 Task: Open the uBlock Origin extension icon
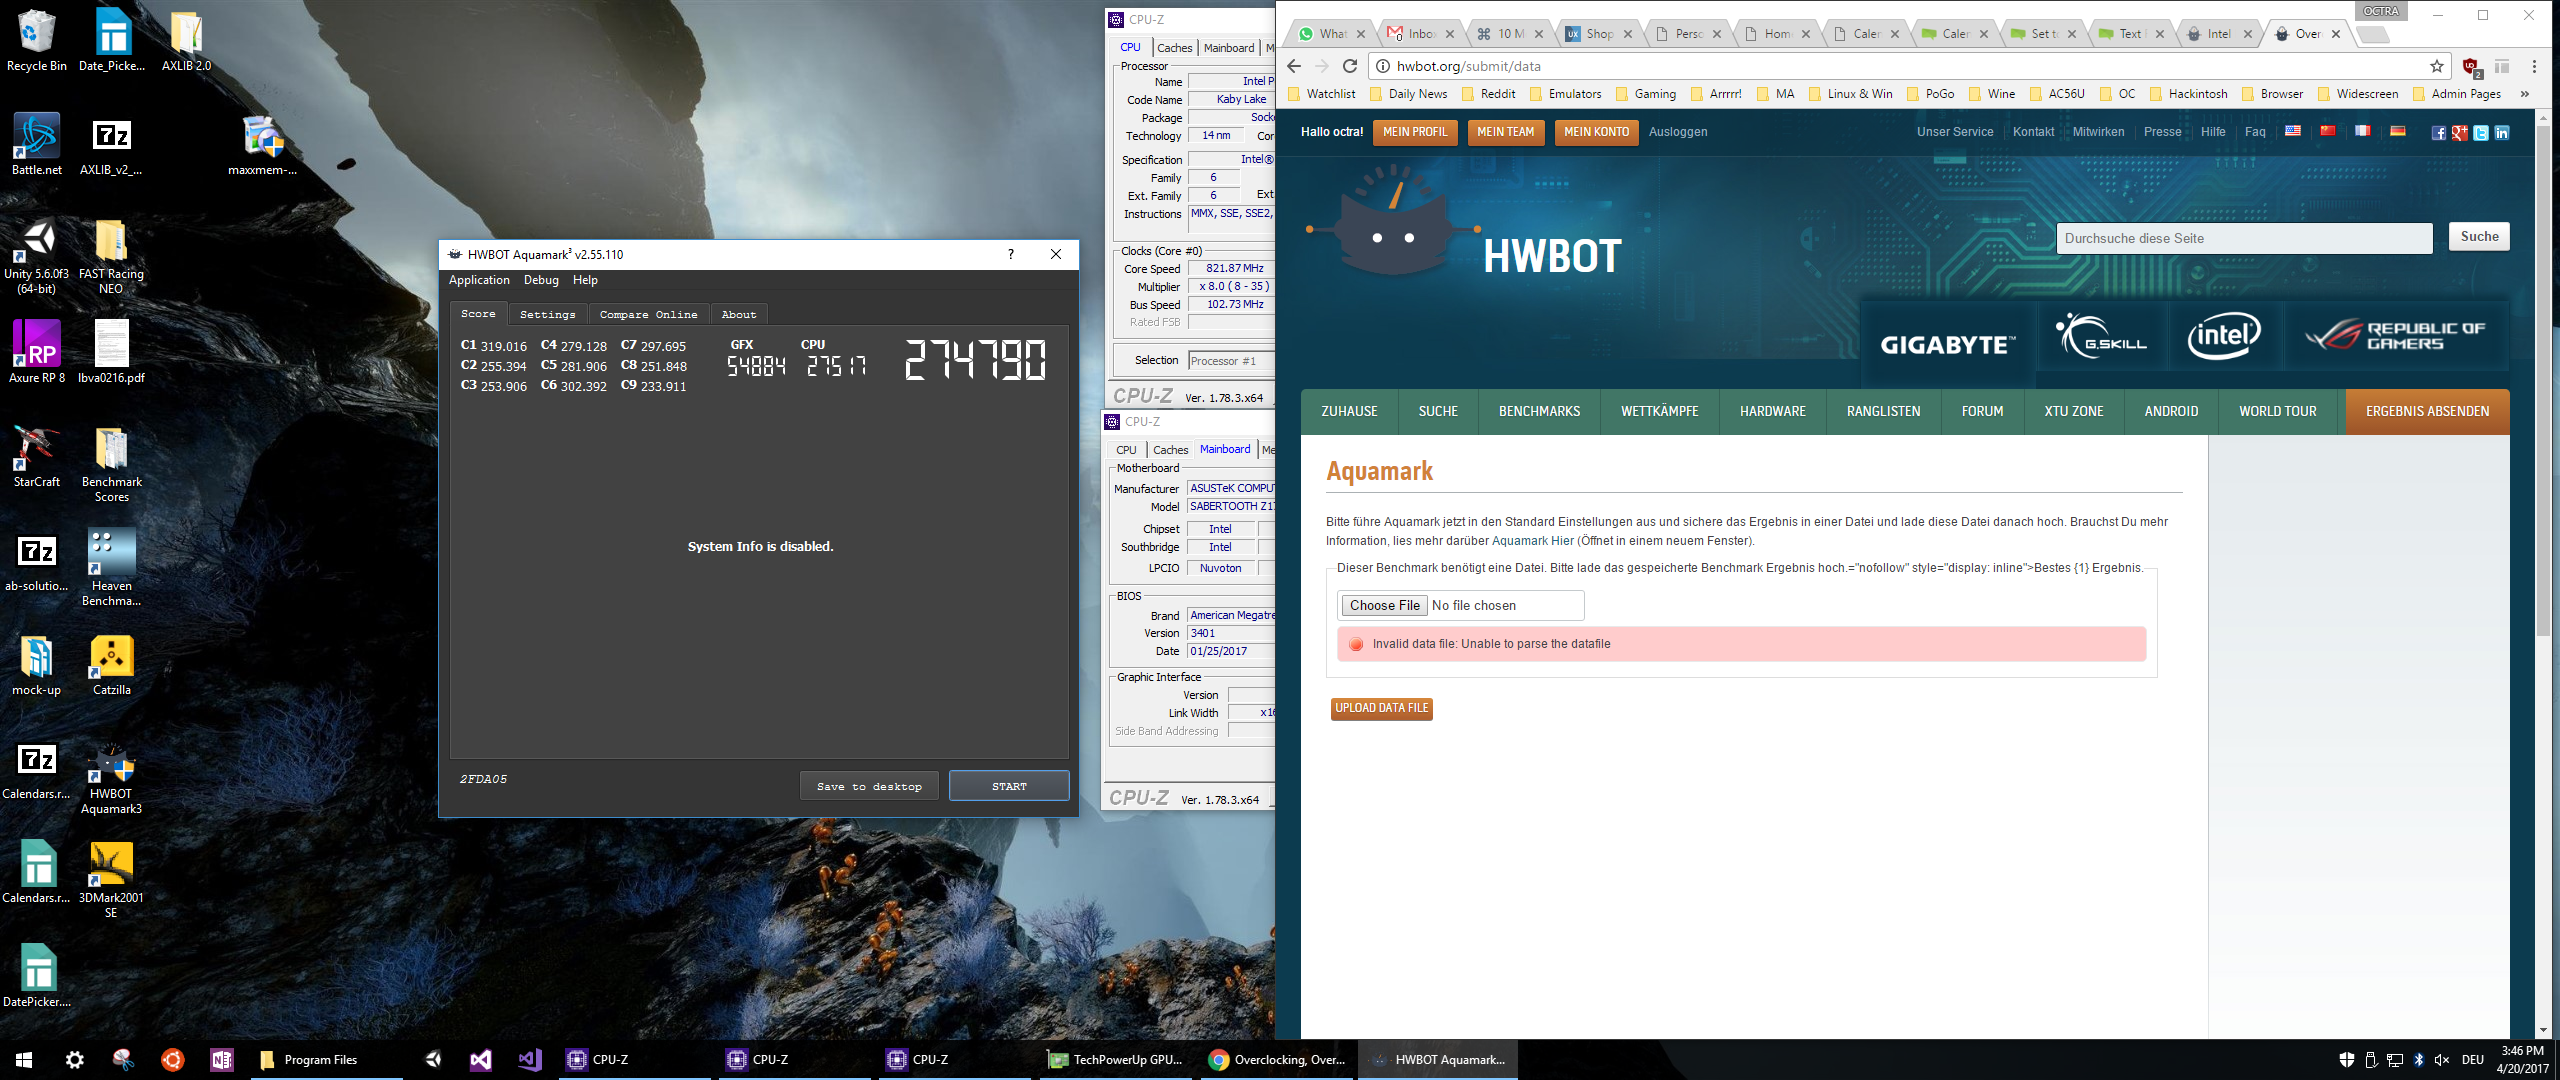point(2471,67)
